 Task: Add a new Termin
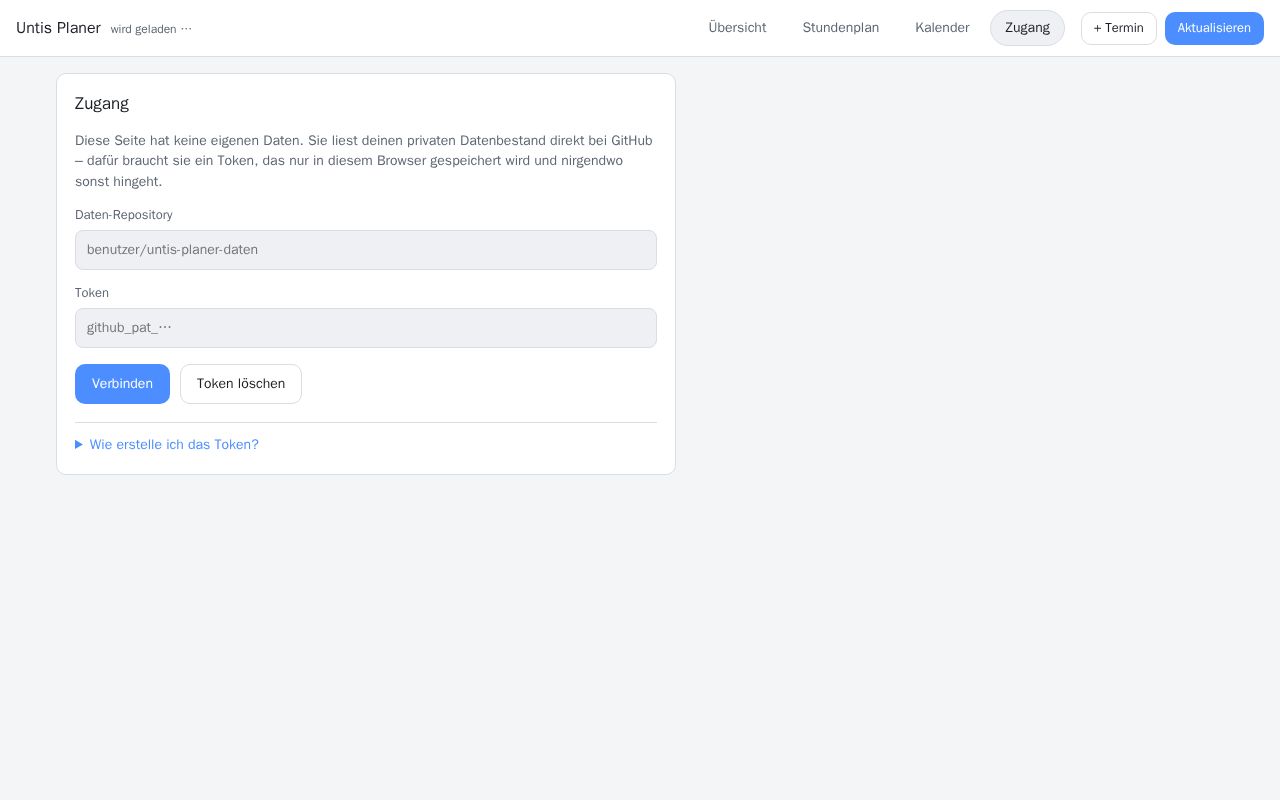click(1118, 28)
